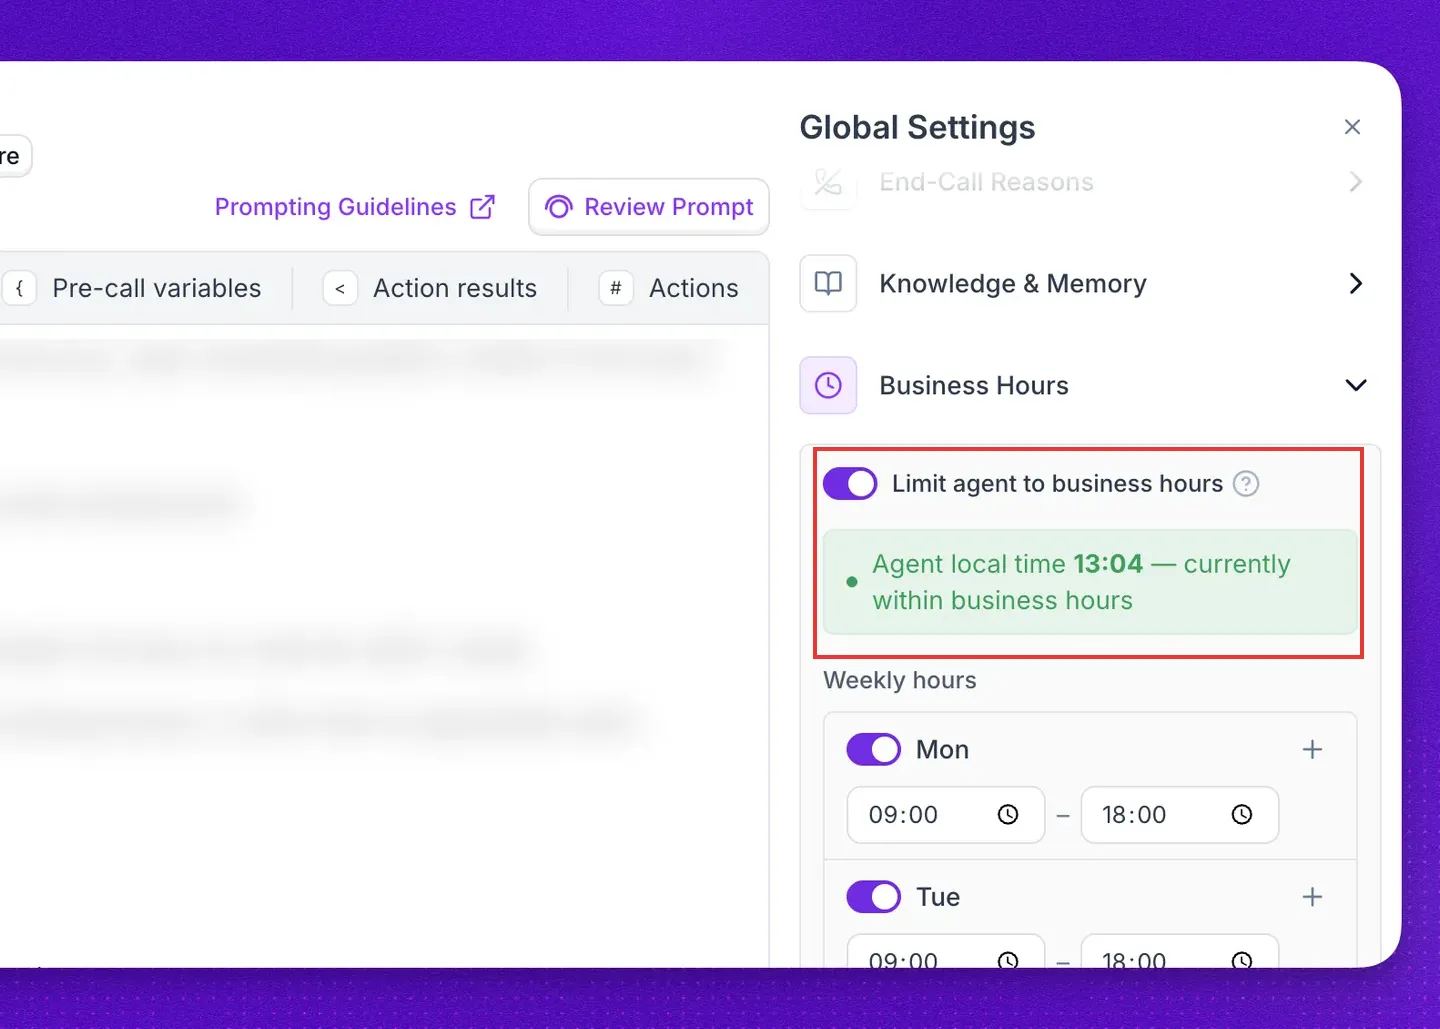Close the Global Settings panel
The height and width of the screenshot is (1029, 1440).
tap(1352, 127)
